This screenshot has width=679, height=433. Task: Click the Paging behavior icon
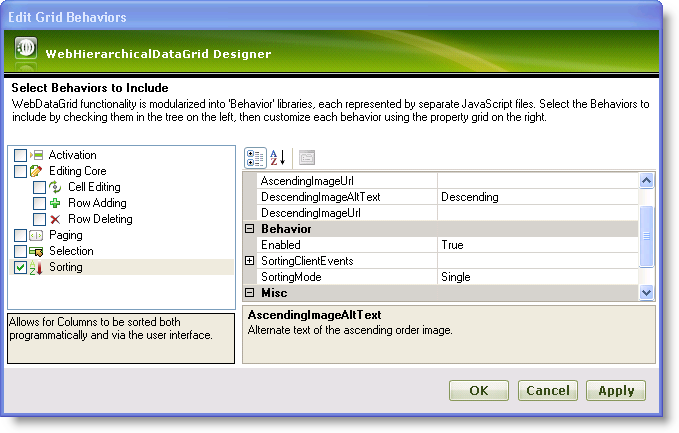(38, 235)
